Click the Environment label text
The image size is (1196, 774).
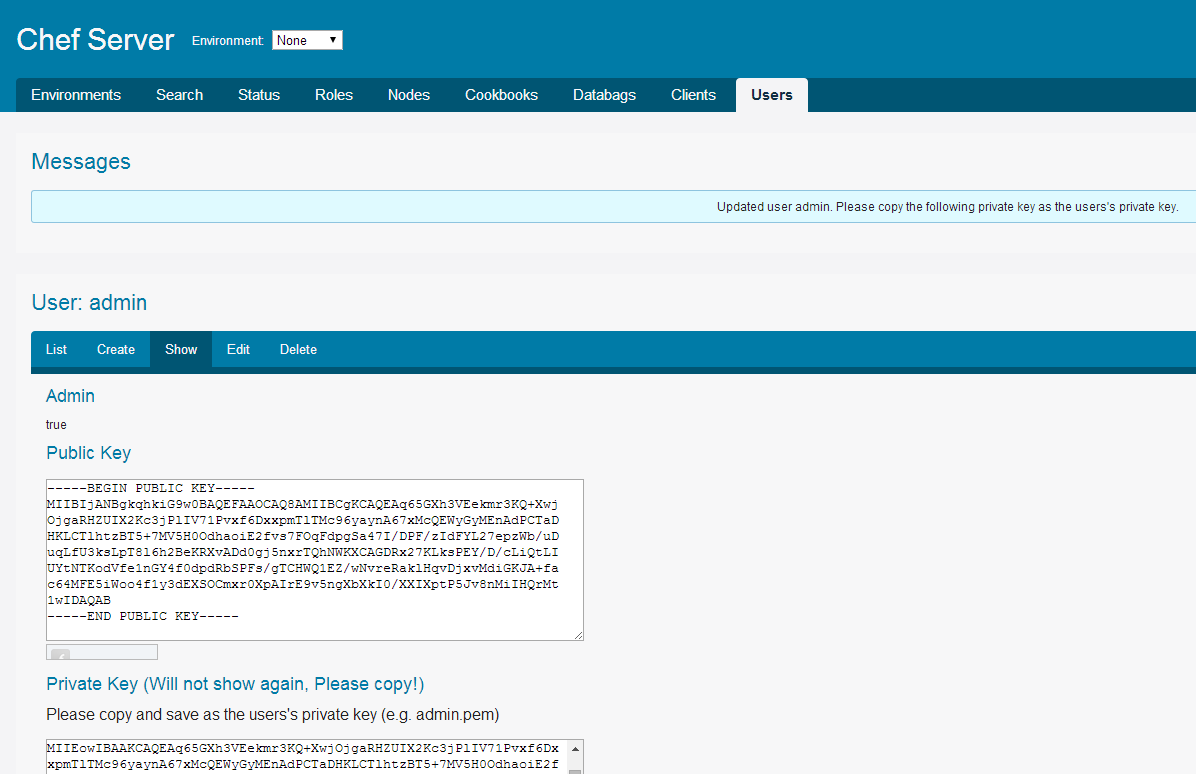(x=227, y=40)
